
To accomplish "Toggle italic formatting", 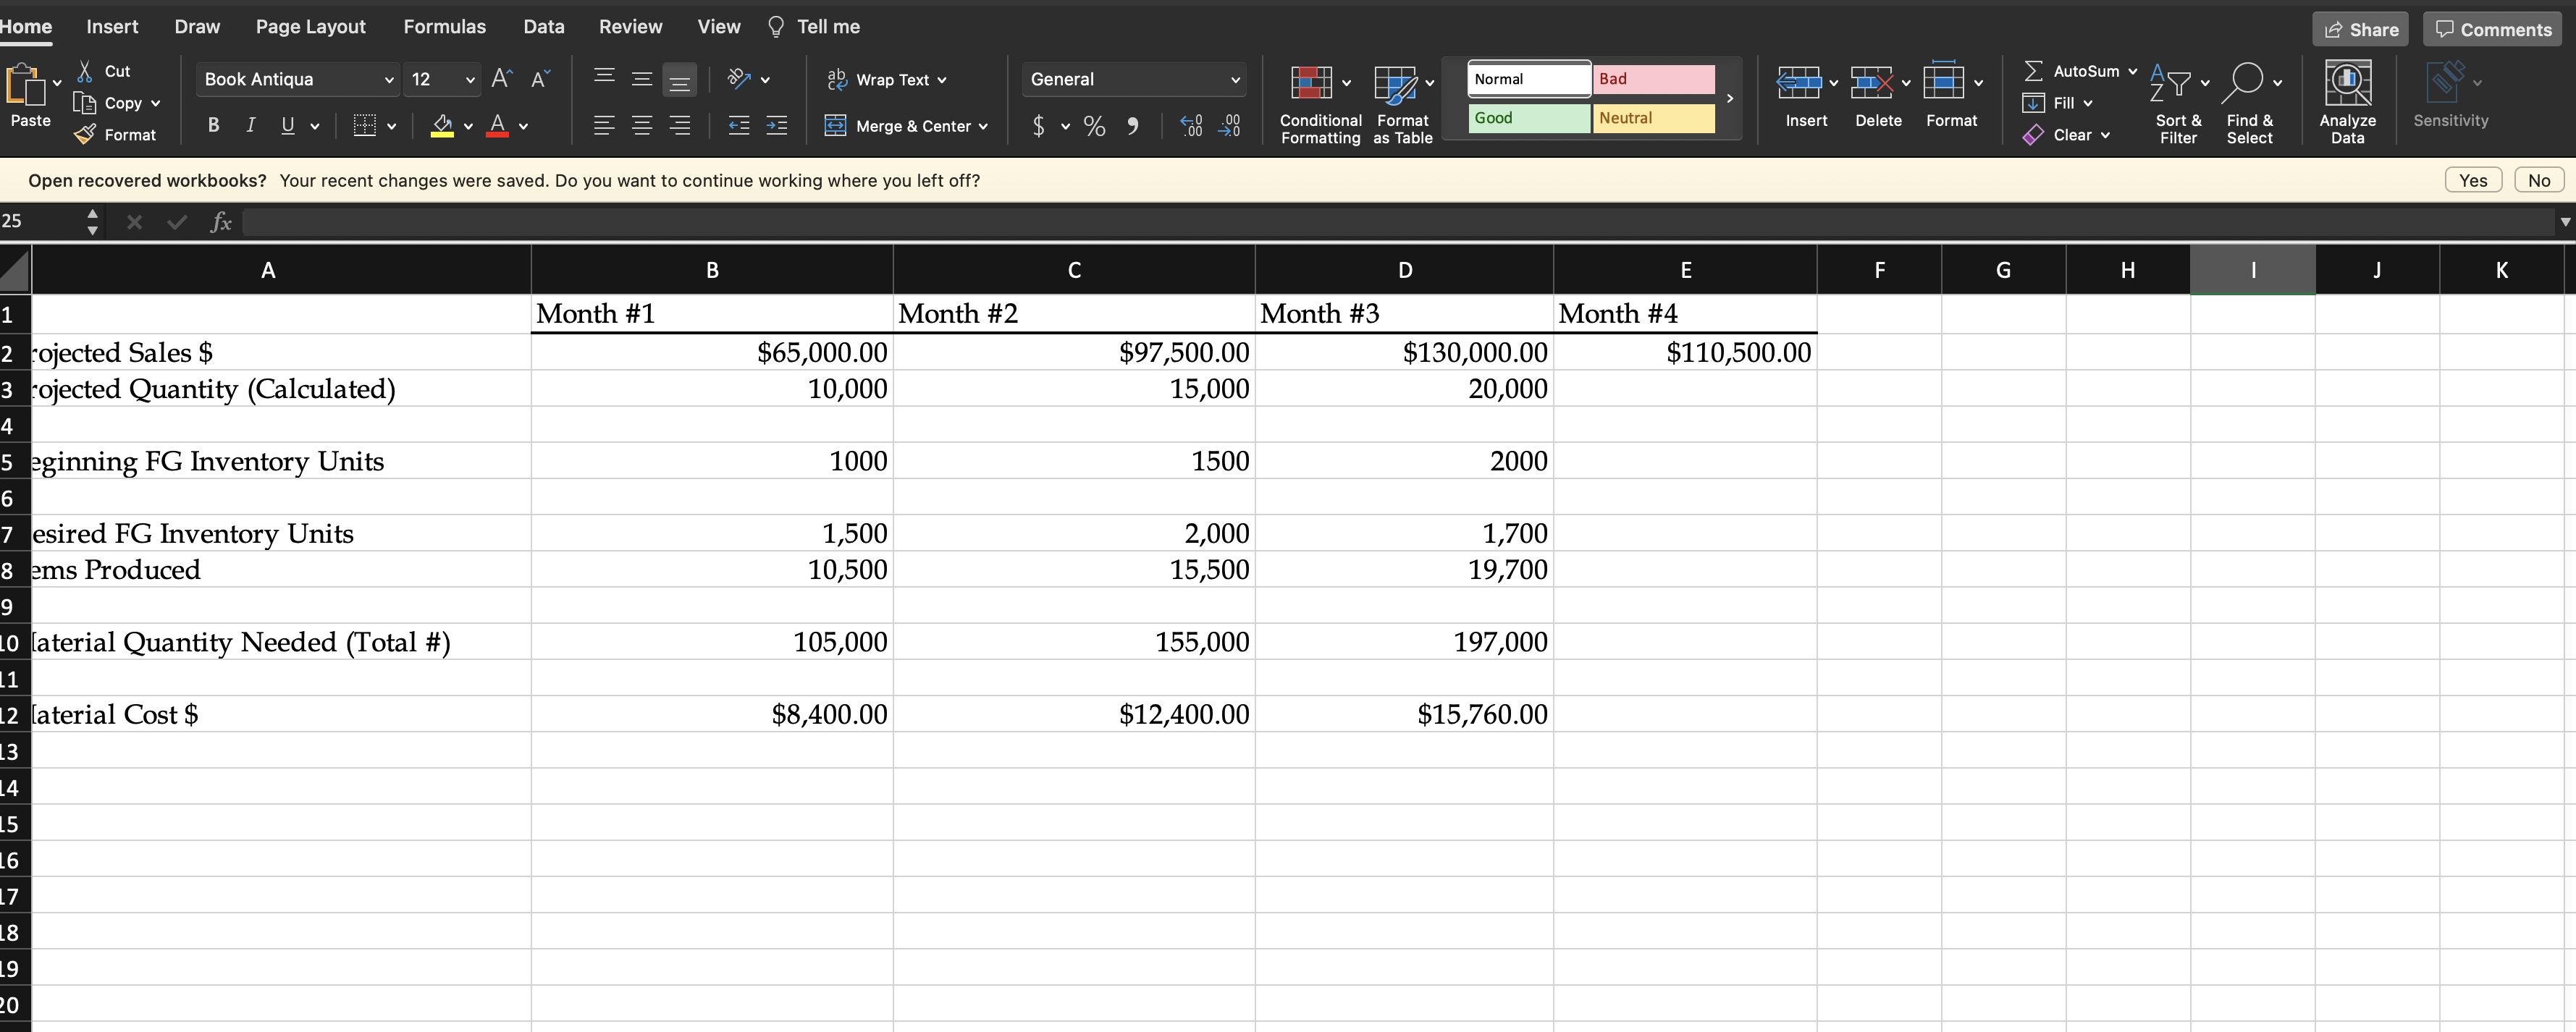I will [250, 124].
